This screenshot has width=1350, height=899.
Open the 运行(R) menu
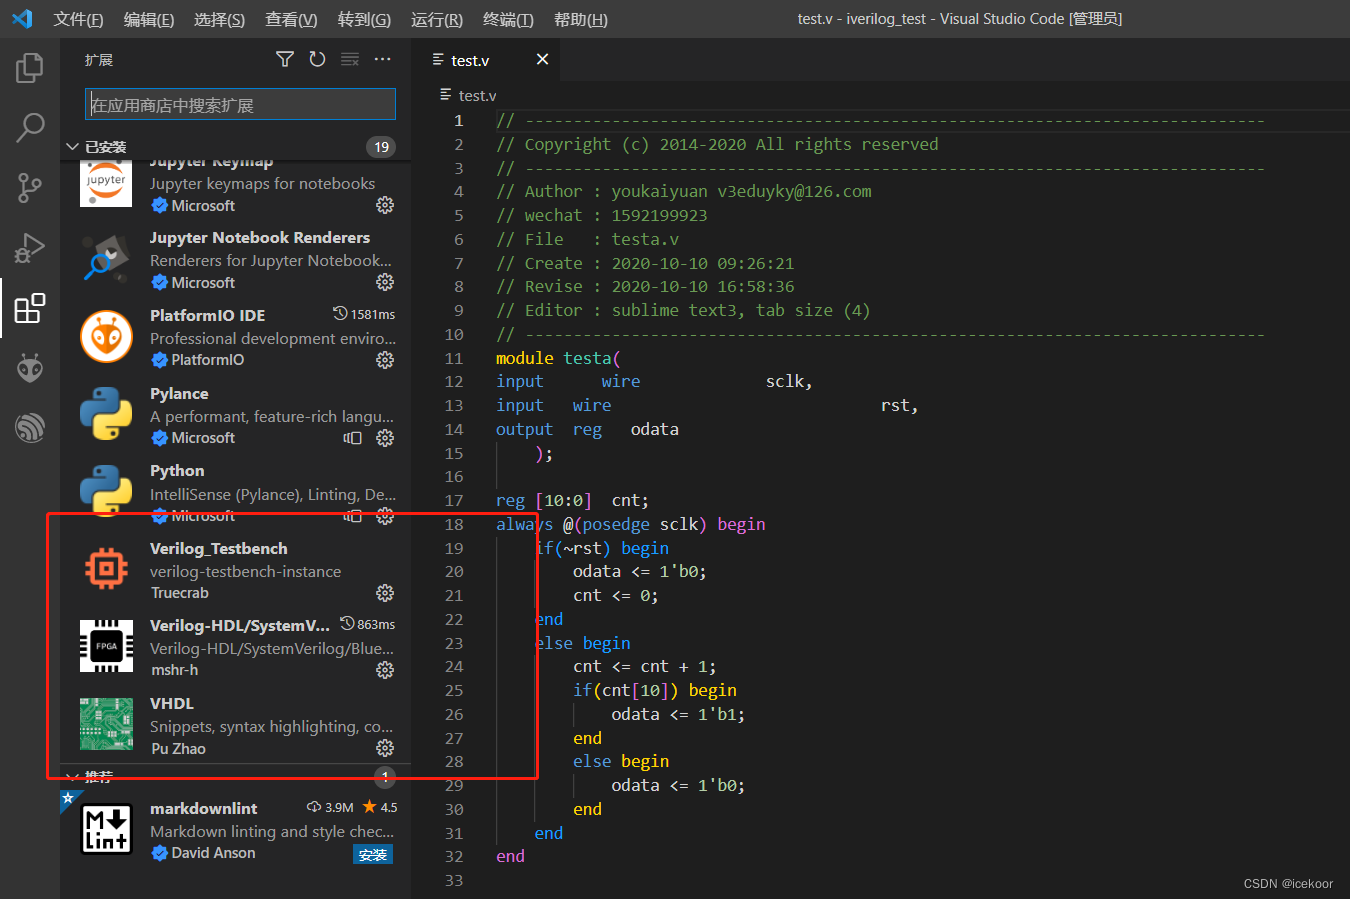point(437,19)
